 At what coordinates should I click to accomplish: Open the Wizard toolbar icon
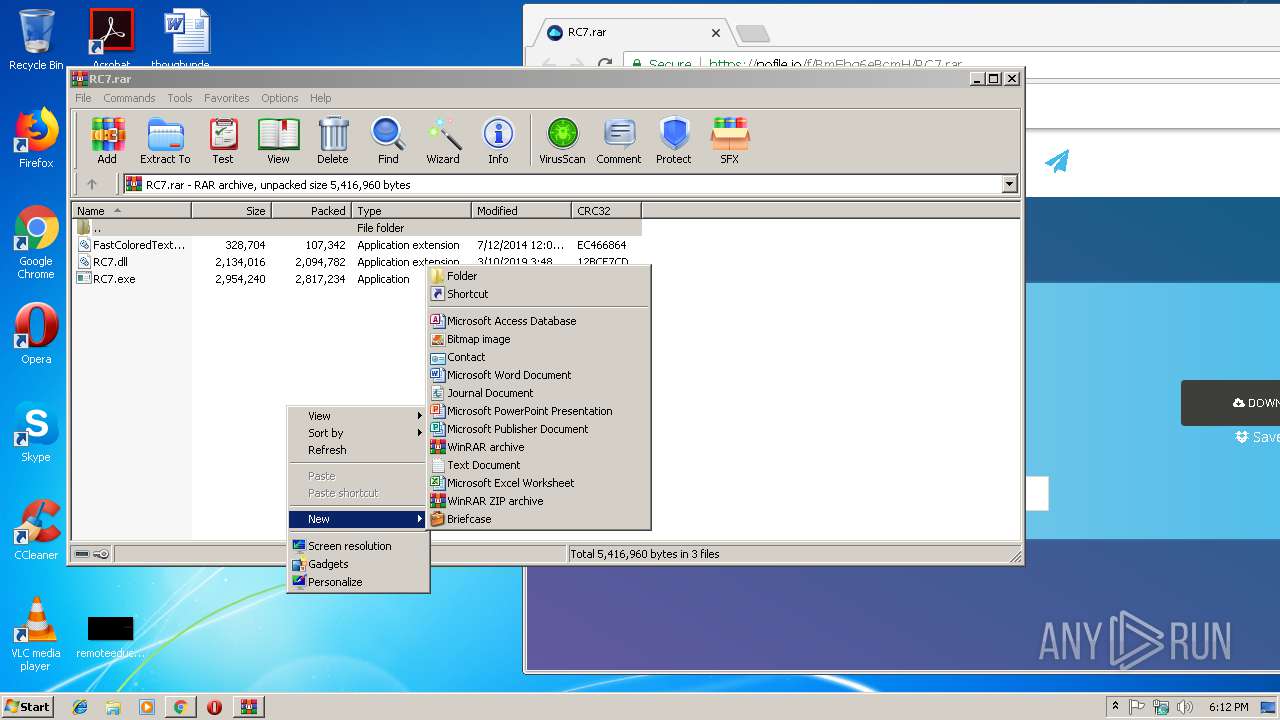click(x=443, y=141)
